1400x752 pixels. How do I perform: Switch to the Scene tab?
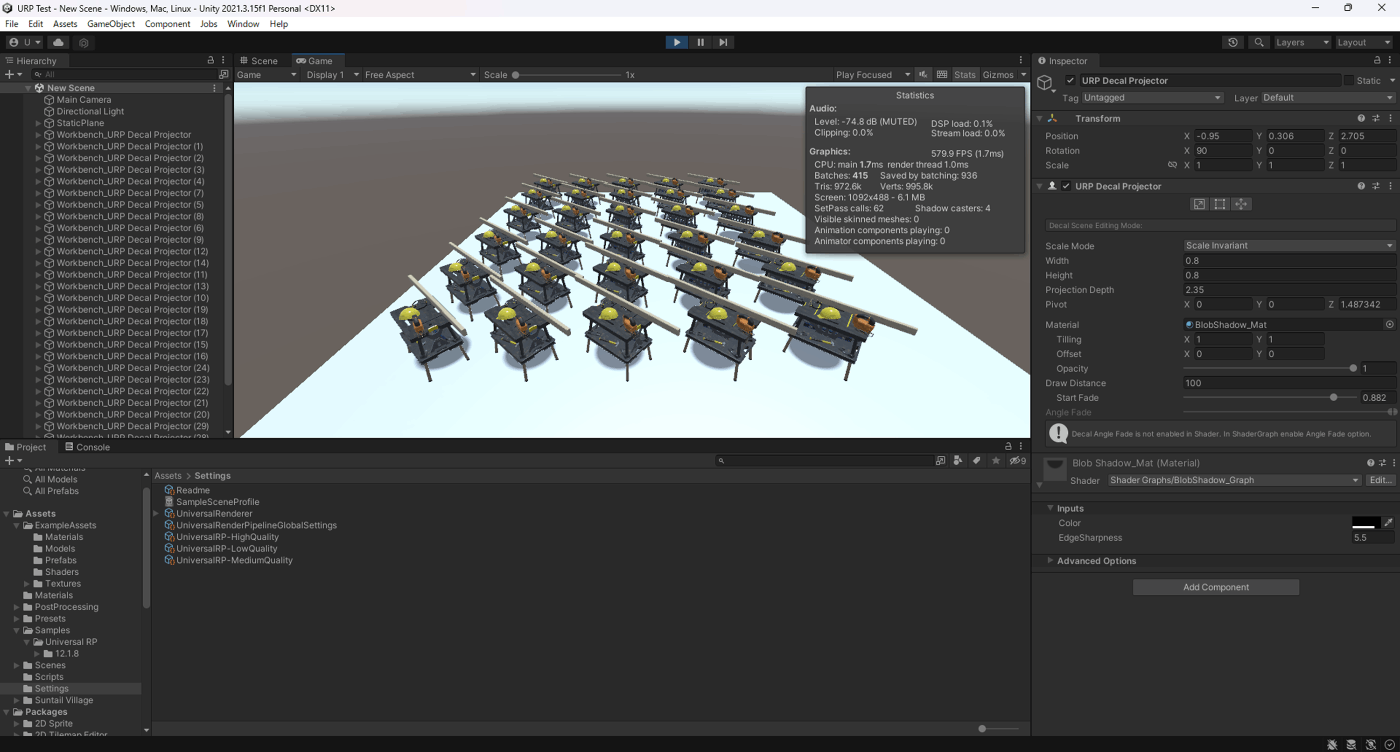(260, 61)
